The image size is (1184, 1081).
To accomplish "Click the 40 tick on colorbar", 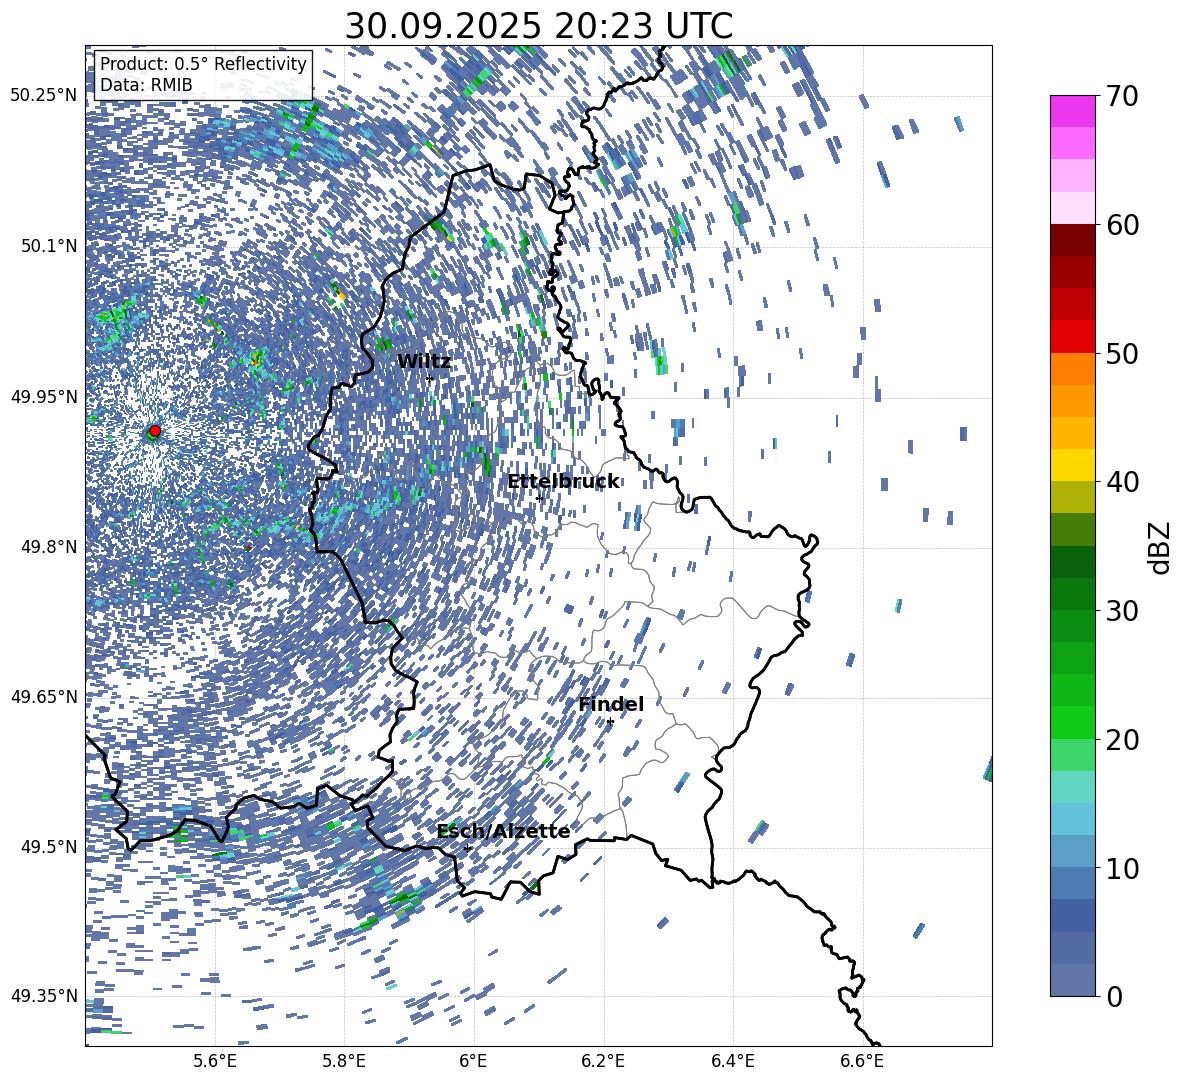I will tap(1124, 482).
